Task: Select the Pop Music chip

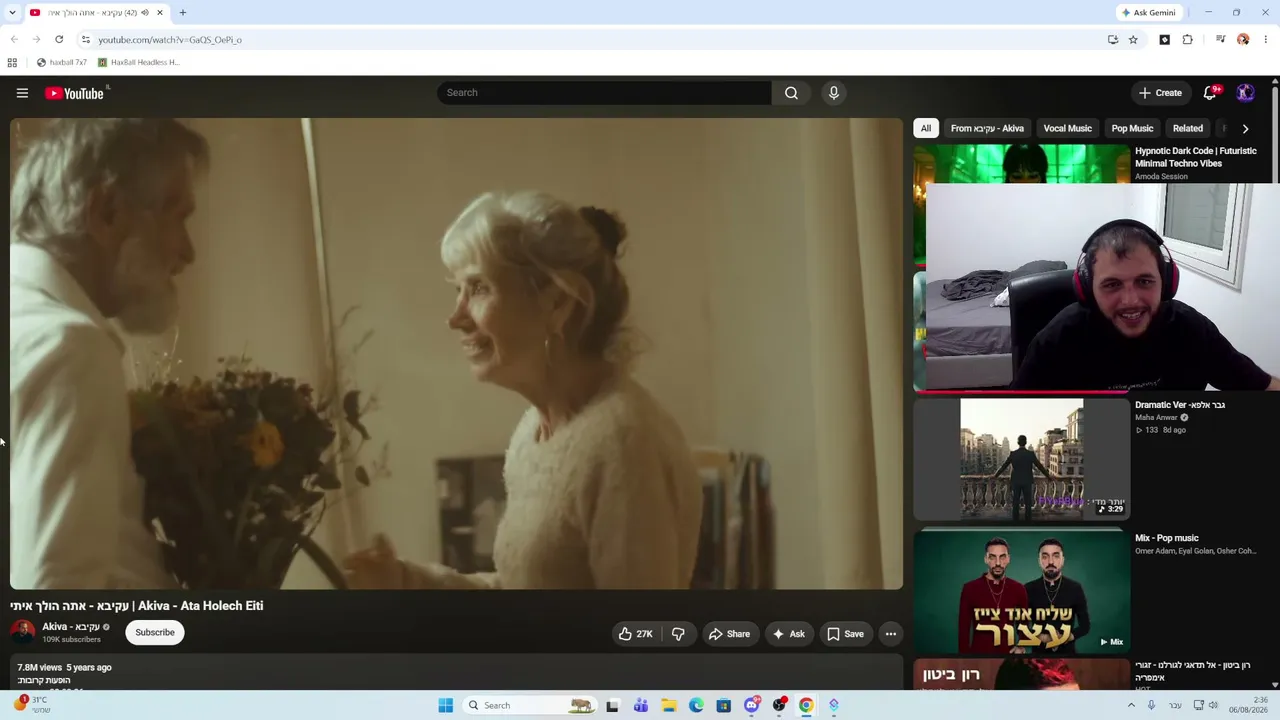Action: [x=1132, y=128]
